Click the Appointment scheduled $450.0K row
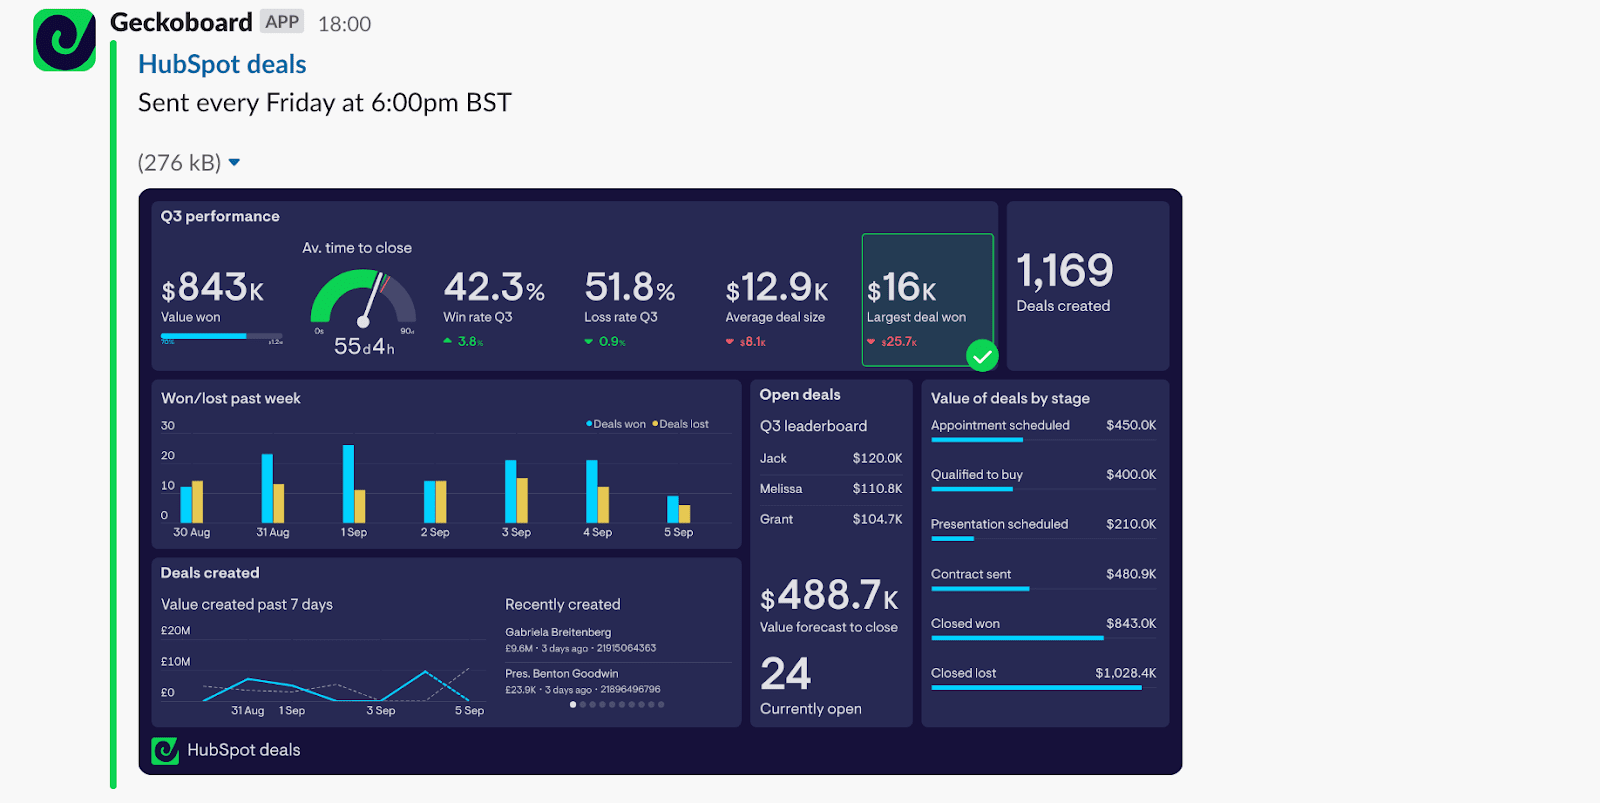1600x803 pixels. 1044,430
